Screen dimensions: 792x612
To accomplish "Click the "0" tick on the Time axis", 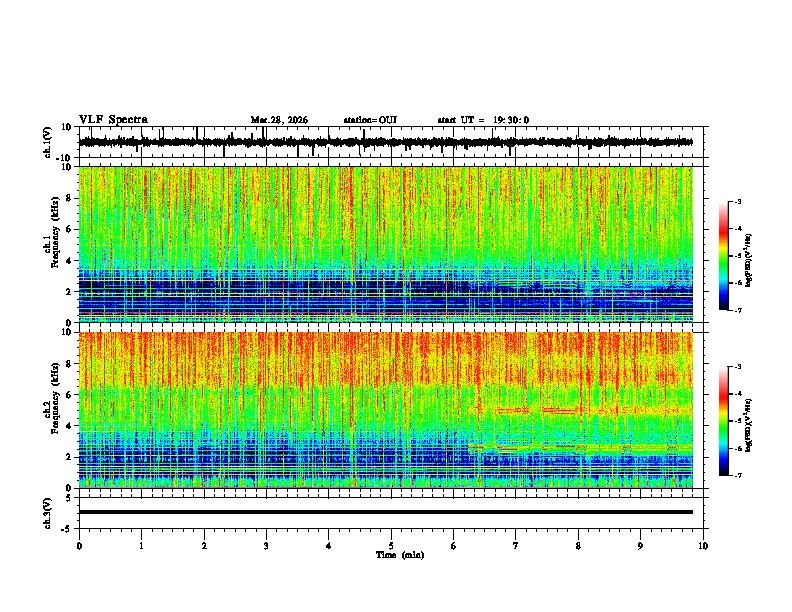I will [79, 546].
